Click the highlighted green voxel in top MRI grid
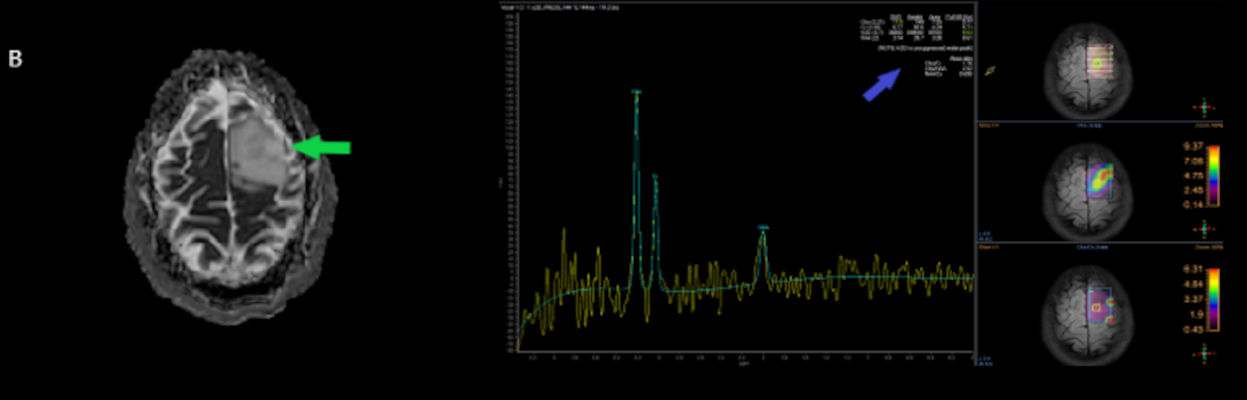Image resolution: width=1247 pixels, height=400 pixels. point(1098,64)
